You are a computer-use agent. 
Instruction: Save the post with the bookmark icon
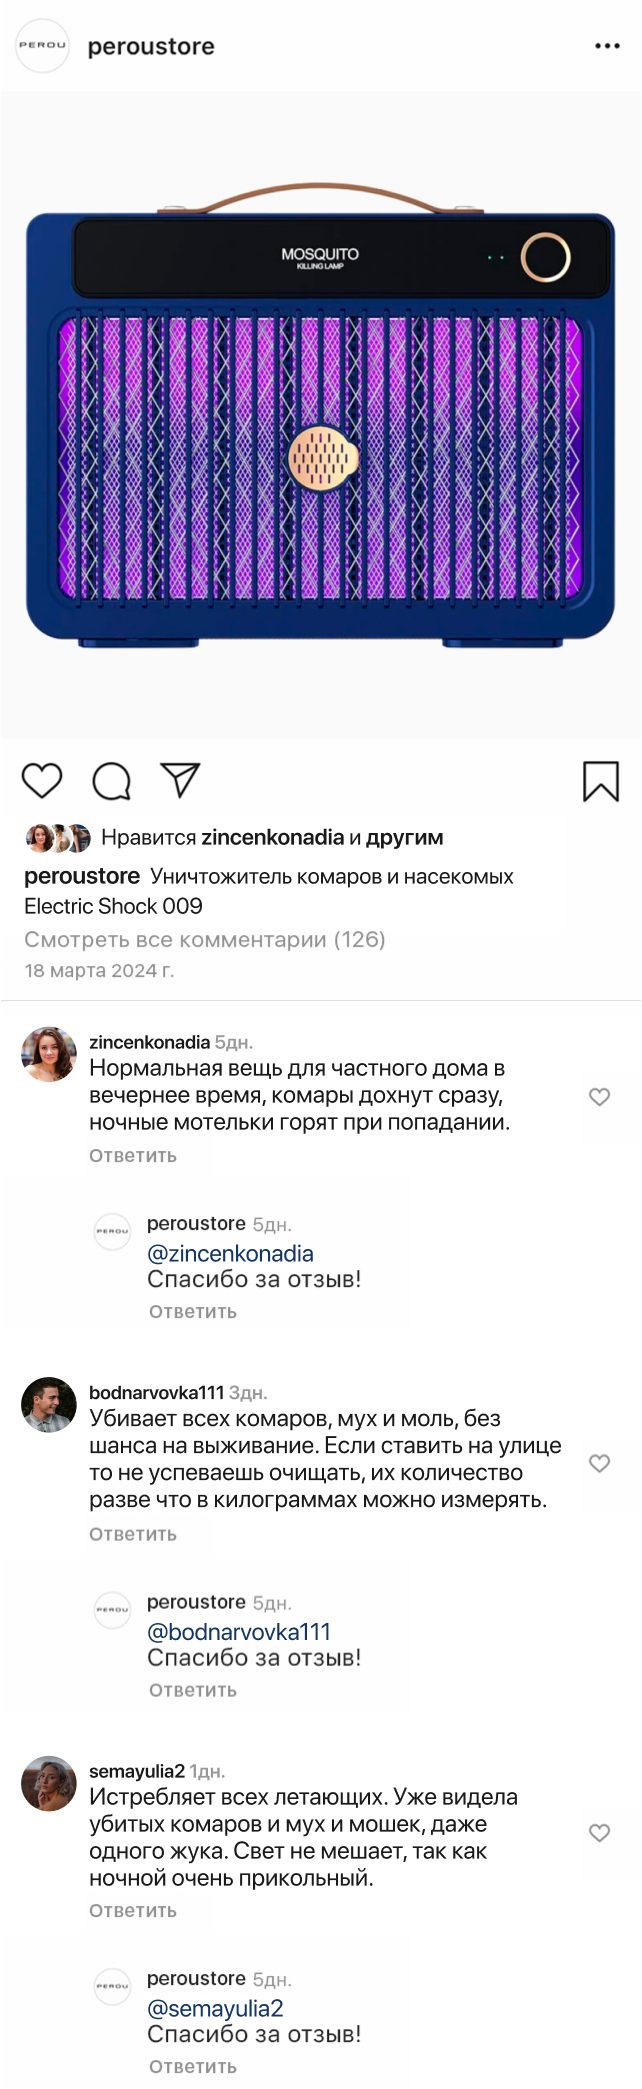point(601,781)
